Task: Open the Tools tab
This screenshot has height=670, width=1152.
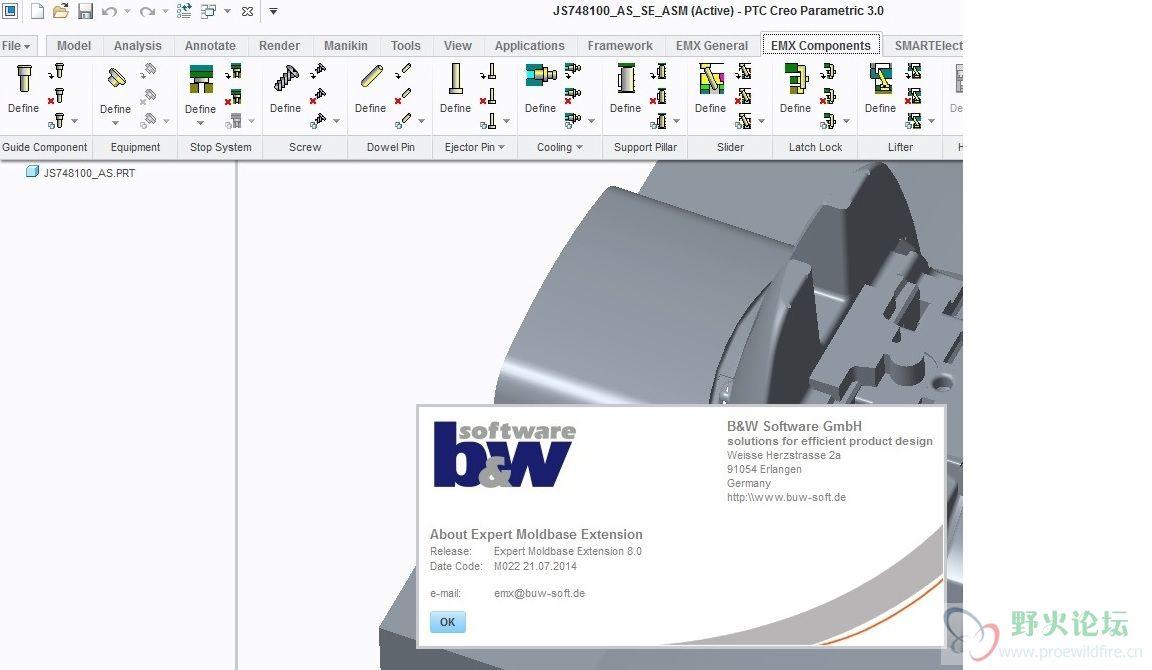Action: [406, 46]
